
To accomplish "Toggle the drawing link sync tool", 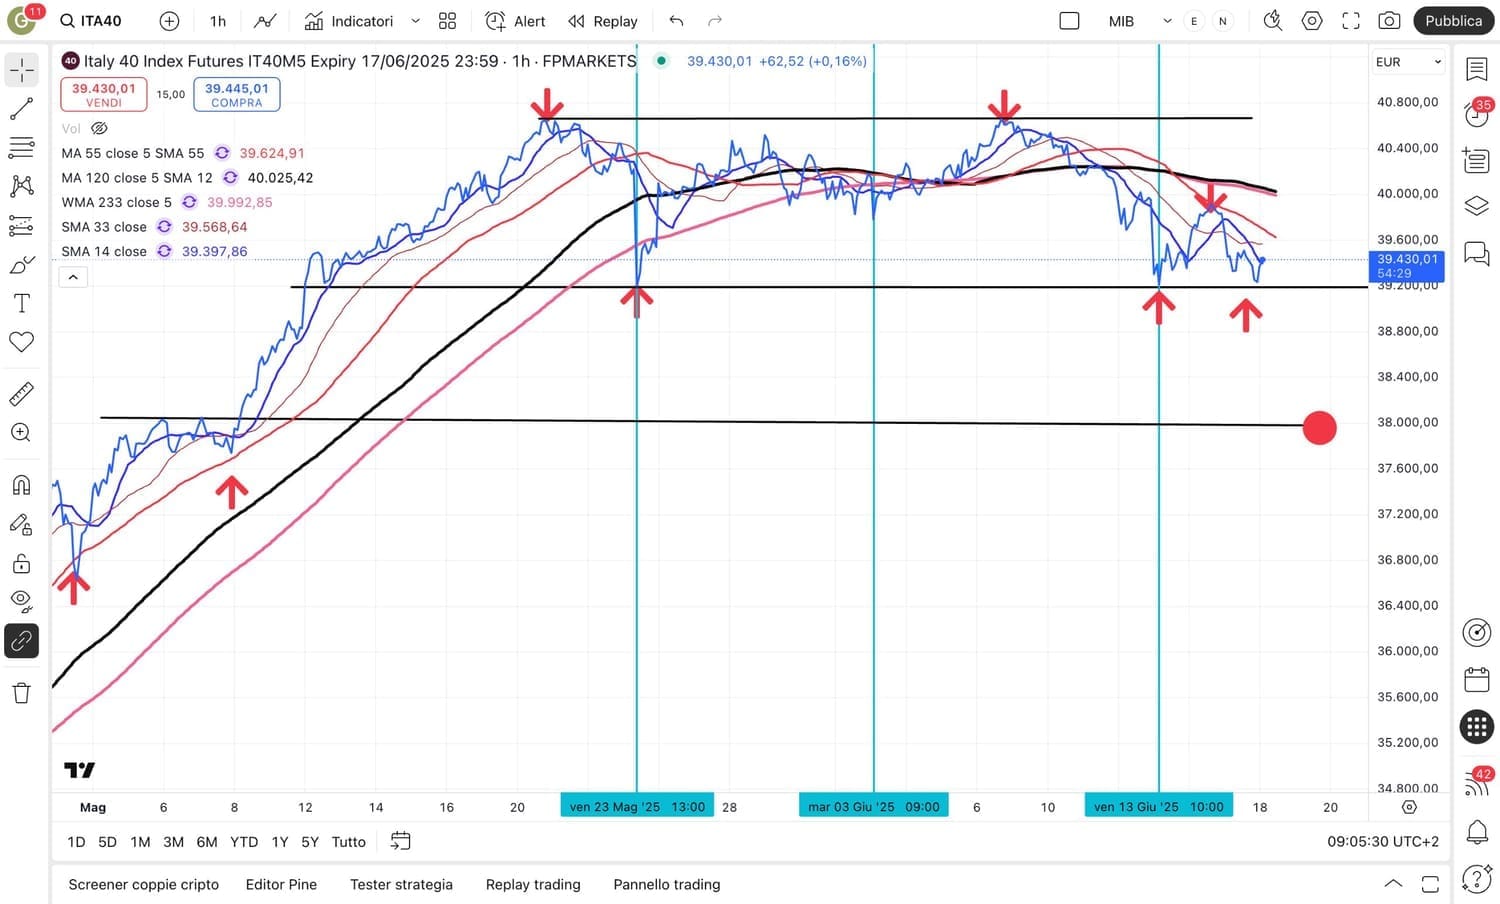I will (22, 641).
